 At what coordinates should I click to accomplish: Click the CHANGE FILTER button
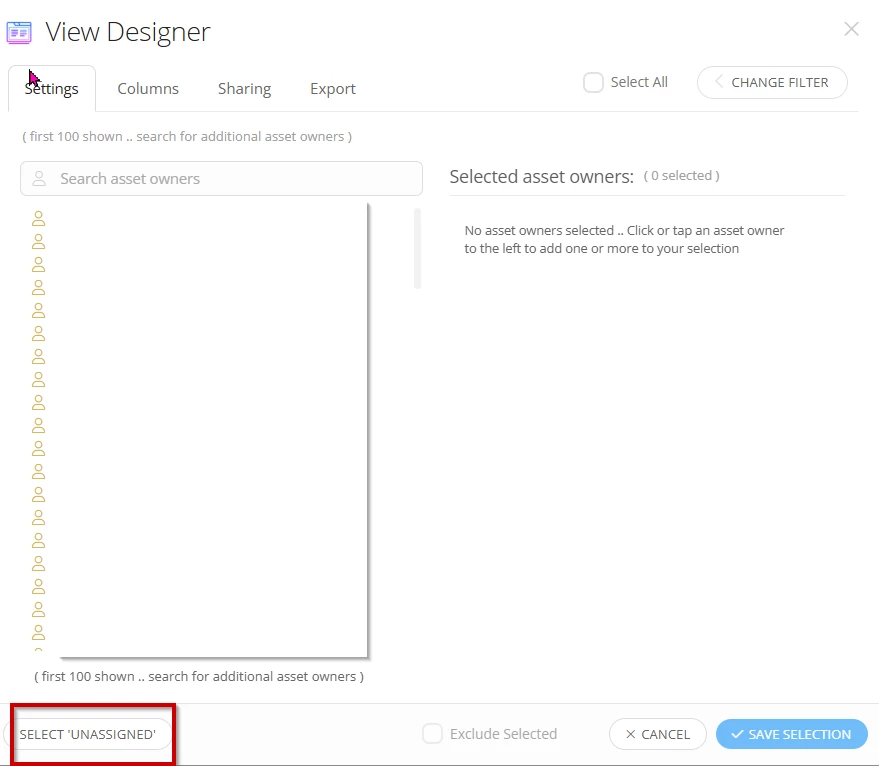coord(772,82)
